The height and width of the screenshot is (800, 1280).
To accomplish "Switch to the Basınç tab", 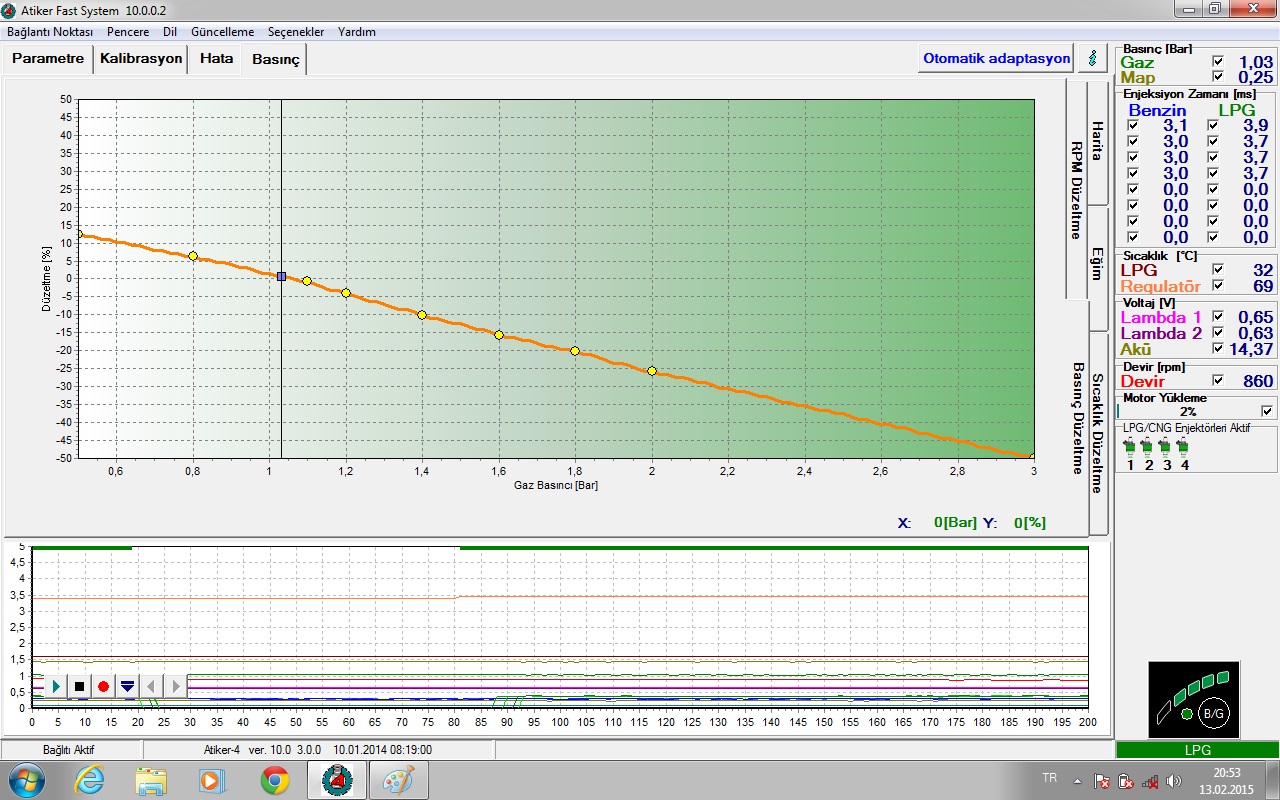I will [x=275, y=60].
